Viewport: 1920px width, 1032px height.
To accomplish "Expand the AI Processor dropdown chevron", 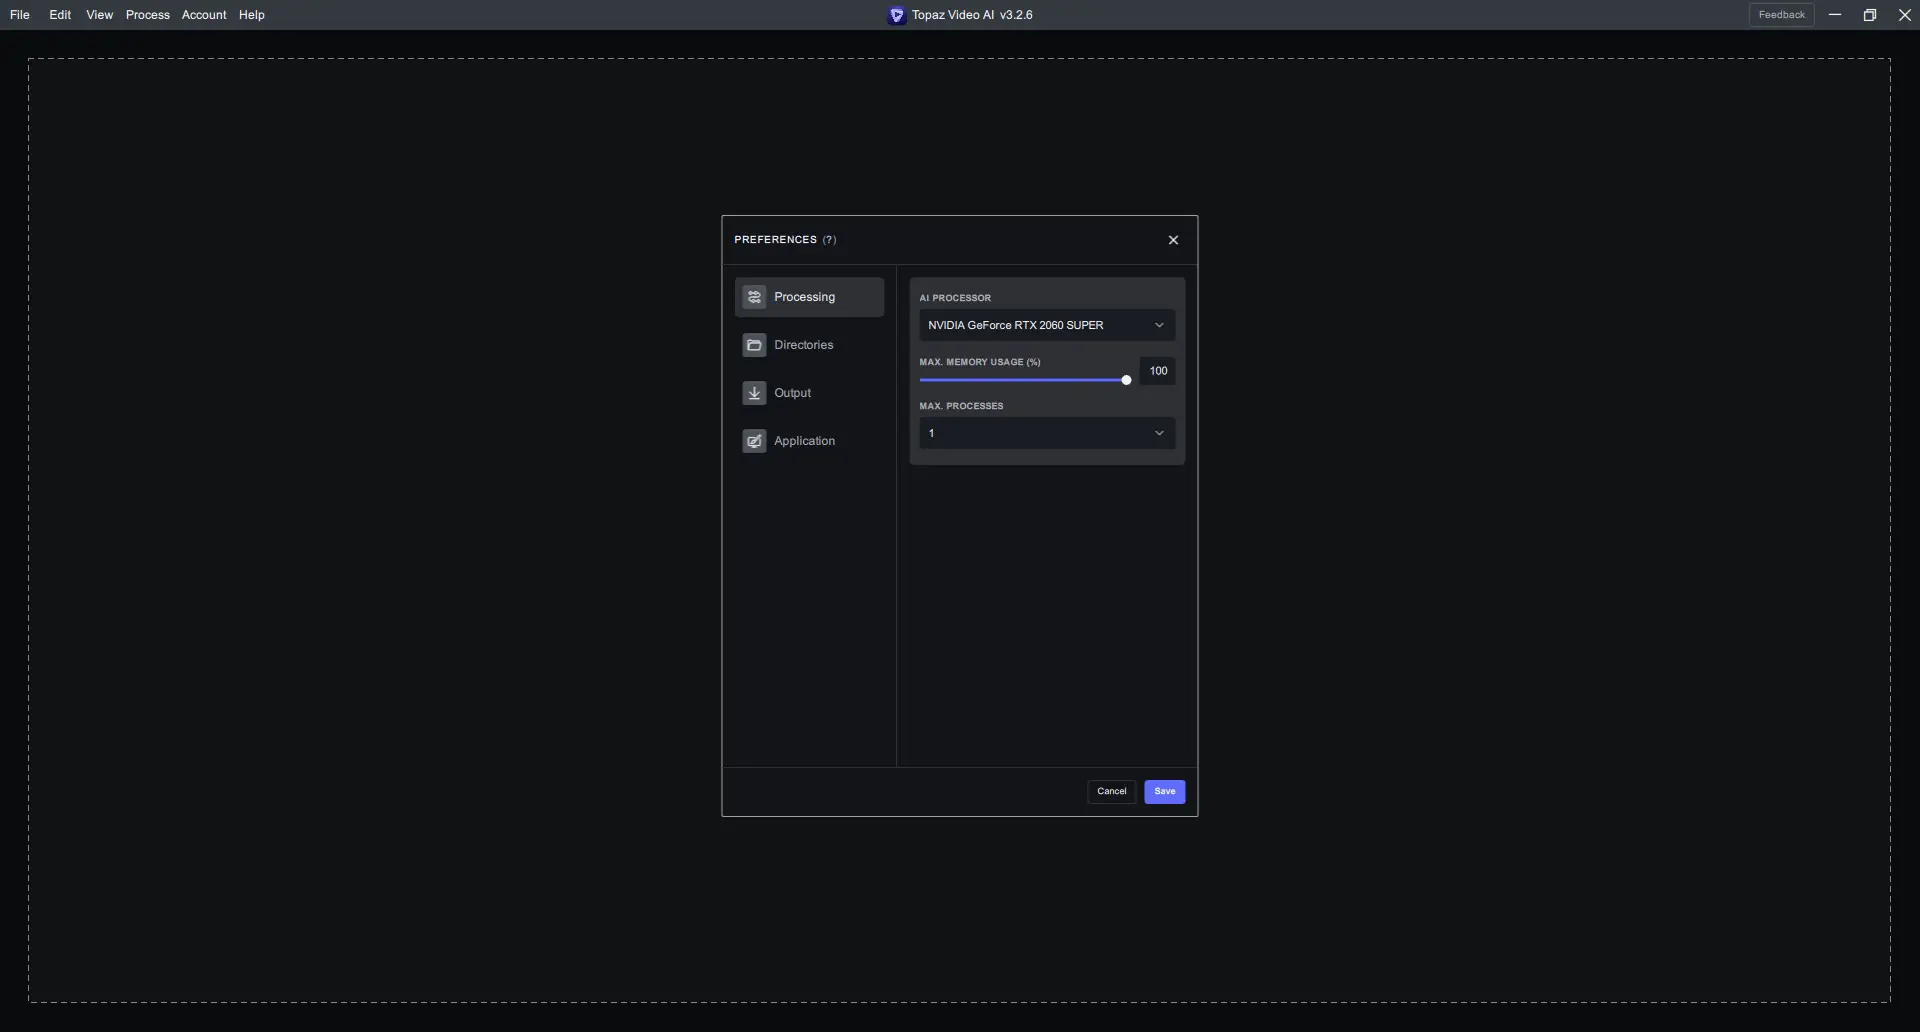I will [x=1159, y=325].
